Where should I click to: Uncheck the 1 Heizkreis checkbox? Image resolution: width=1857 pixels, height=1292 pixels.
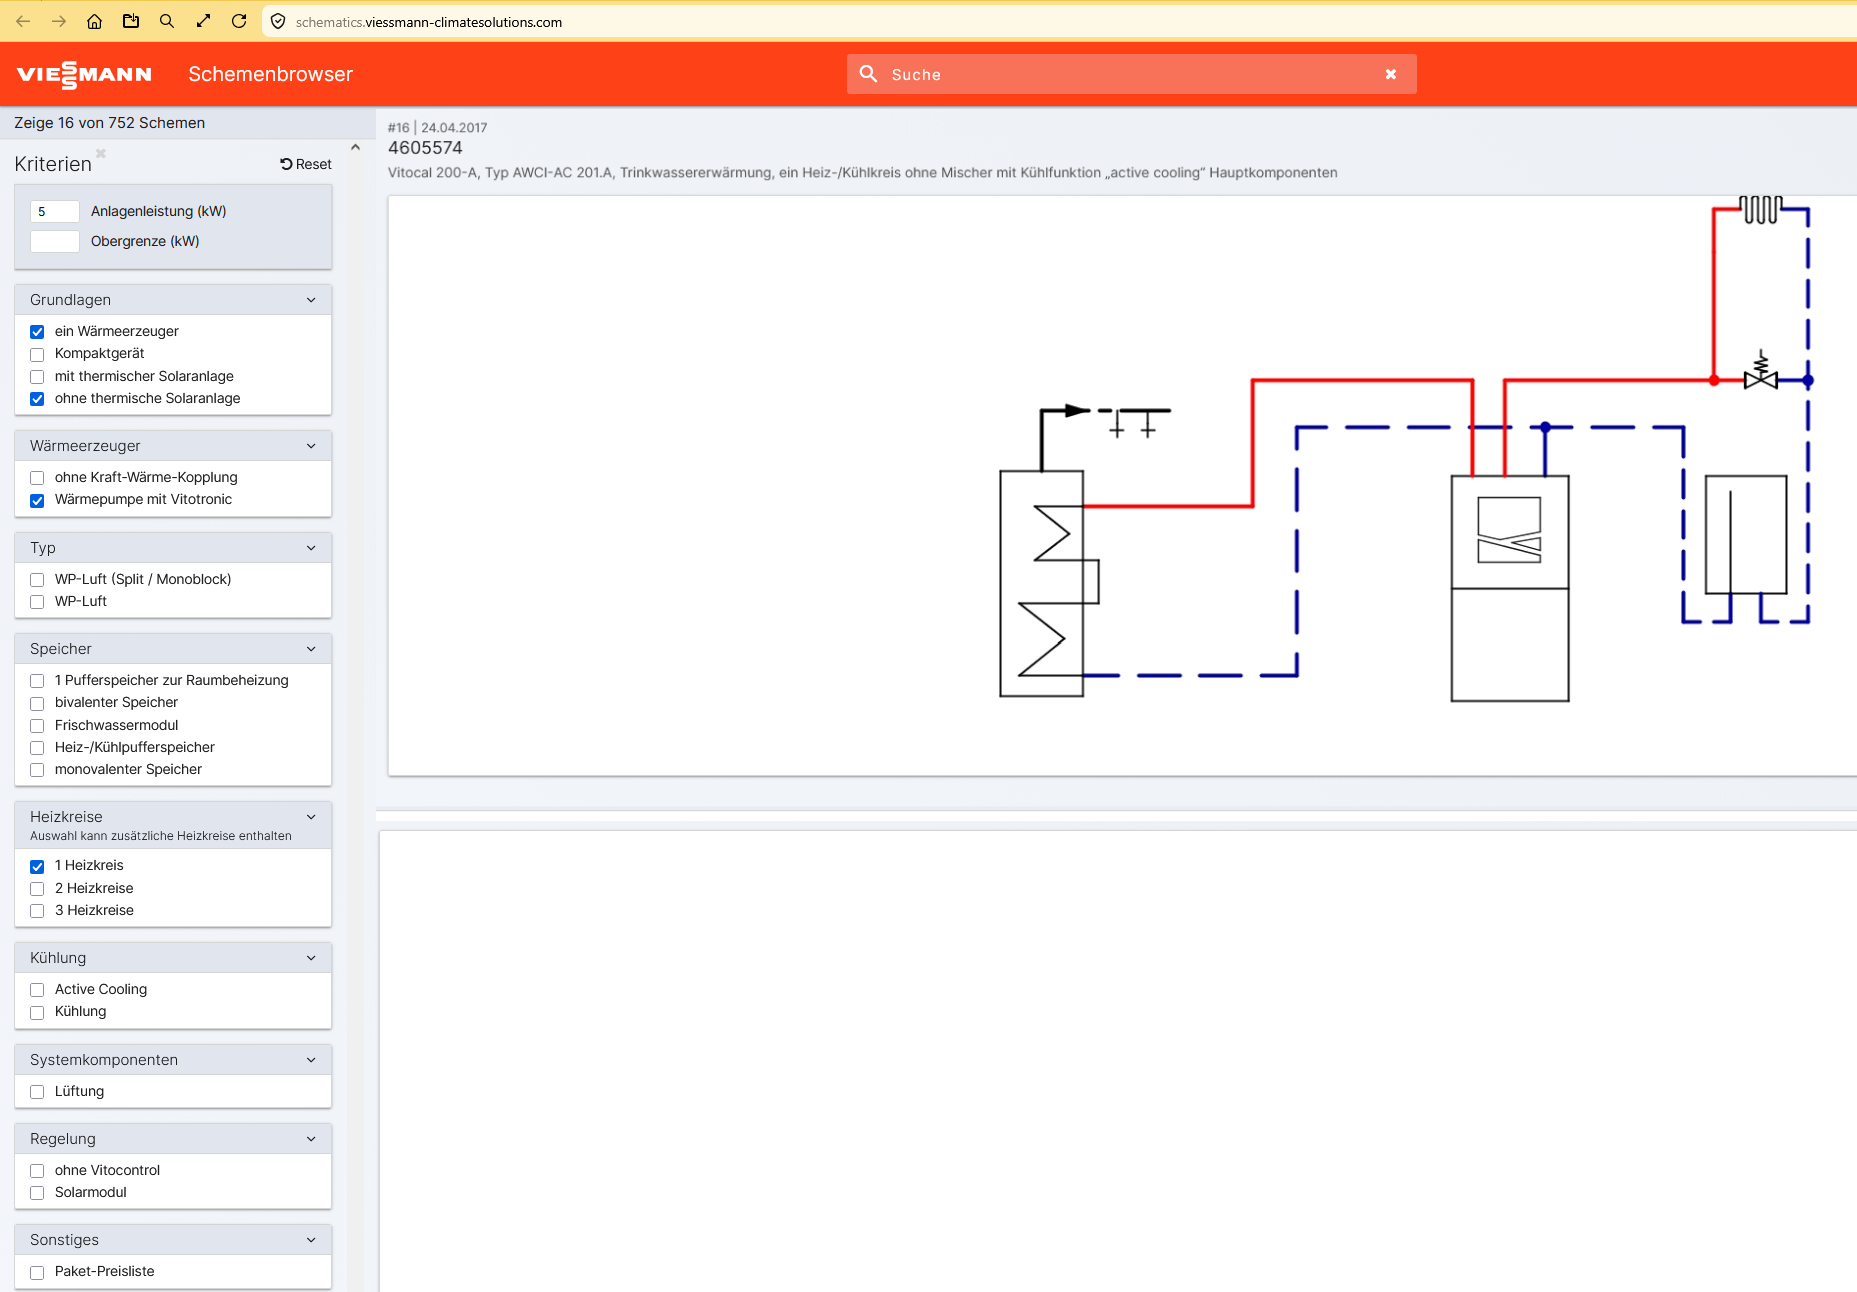pyautogui.click(x=37, y=866)
